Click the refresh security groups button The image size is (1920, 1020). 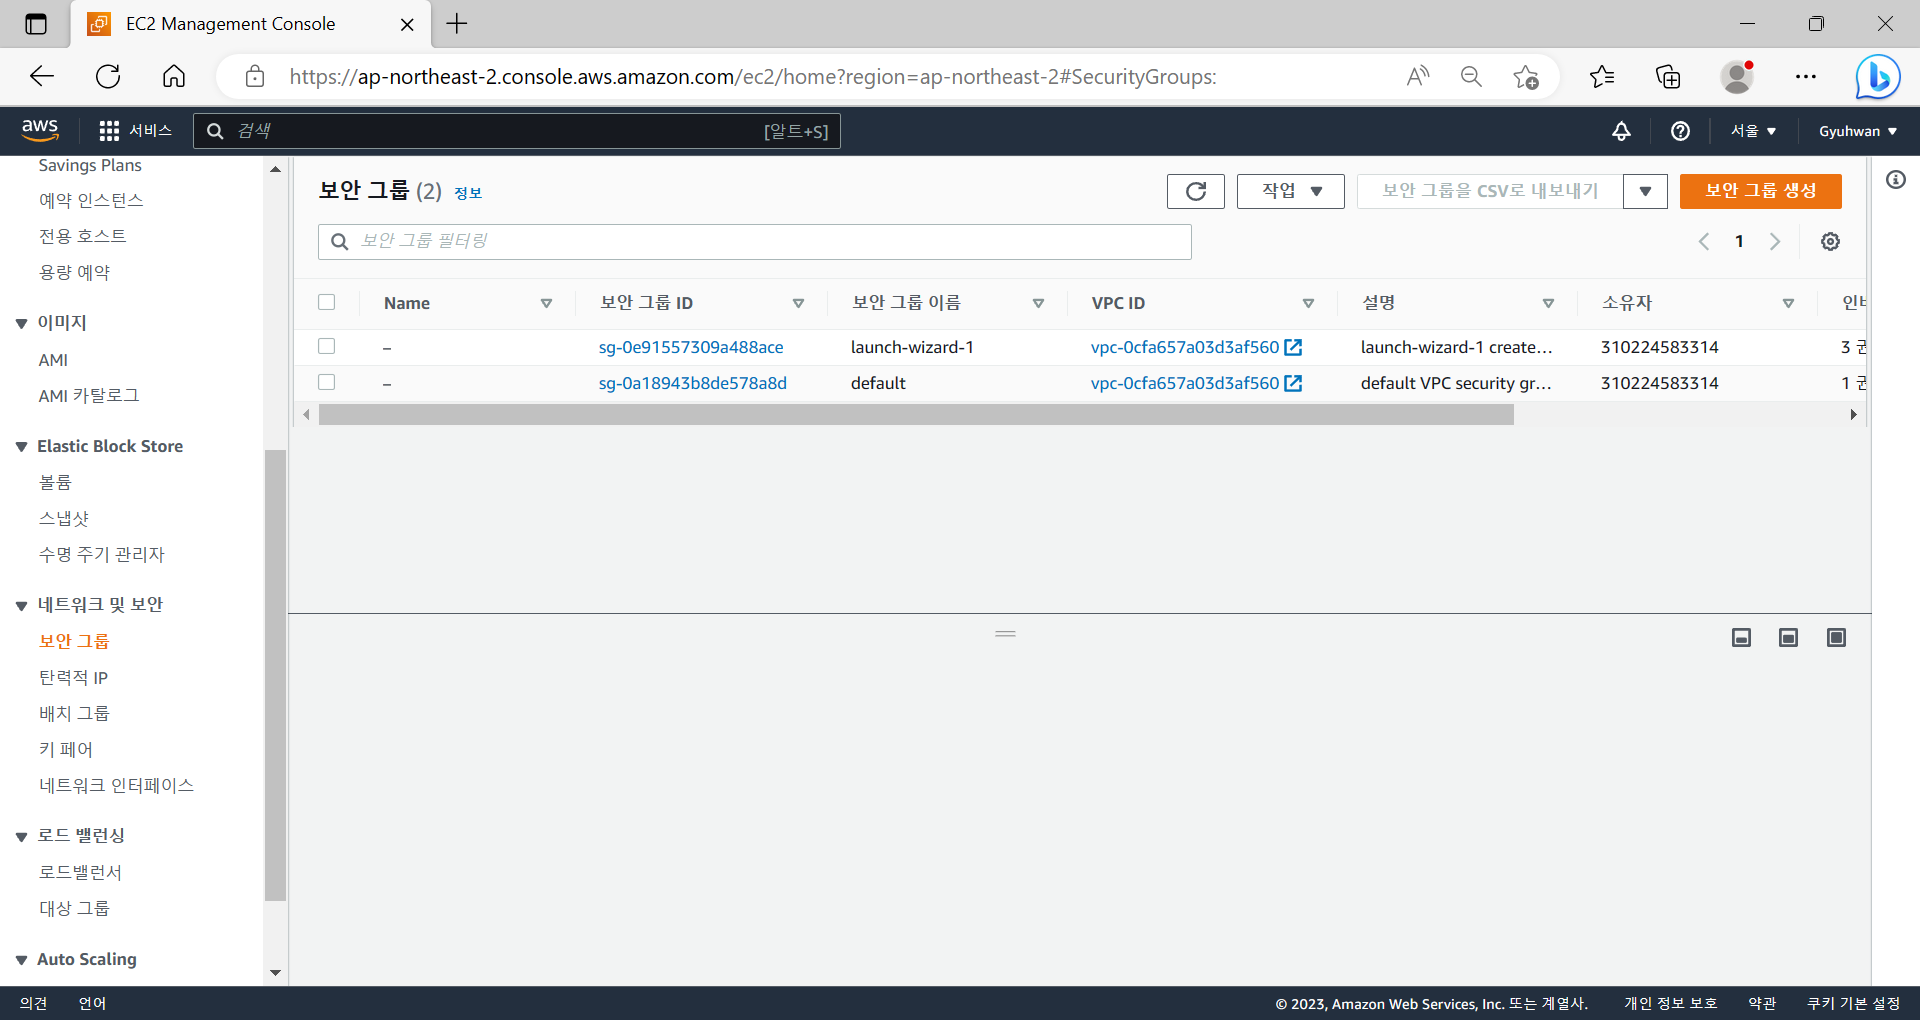(1196, 191)
